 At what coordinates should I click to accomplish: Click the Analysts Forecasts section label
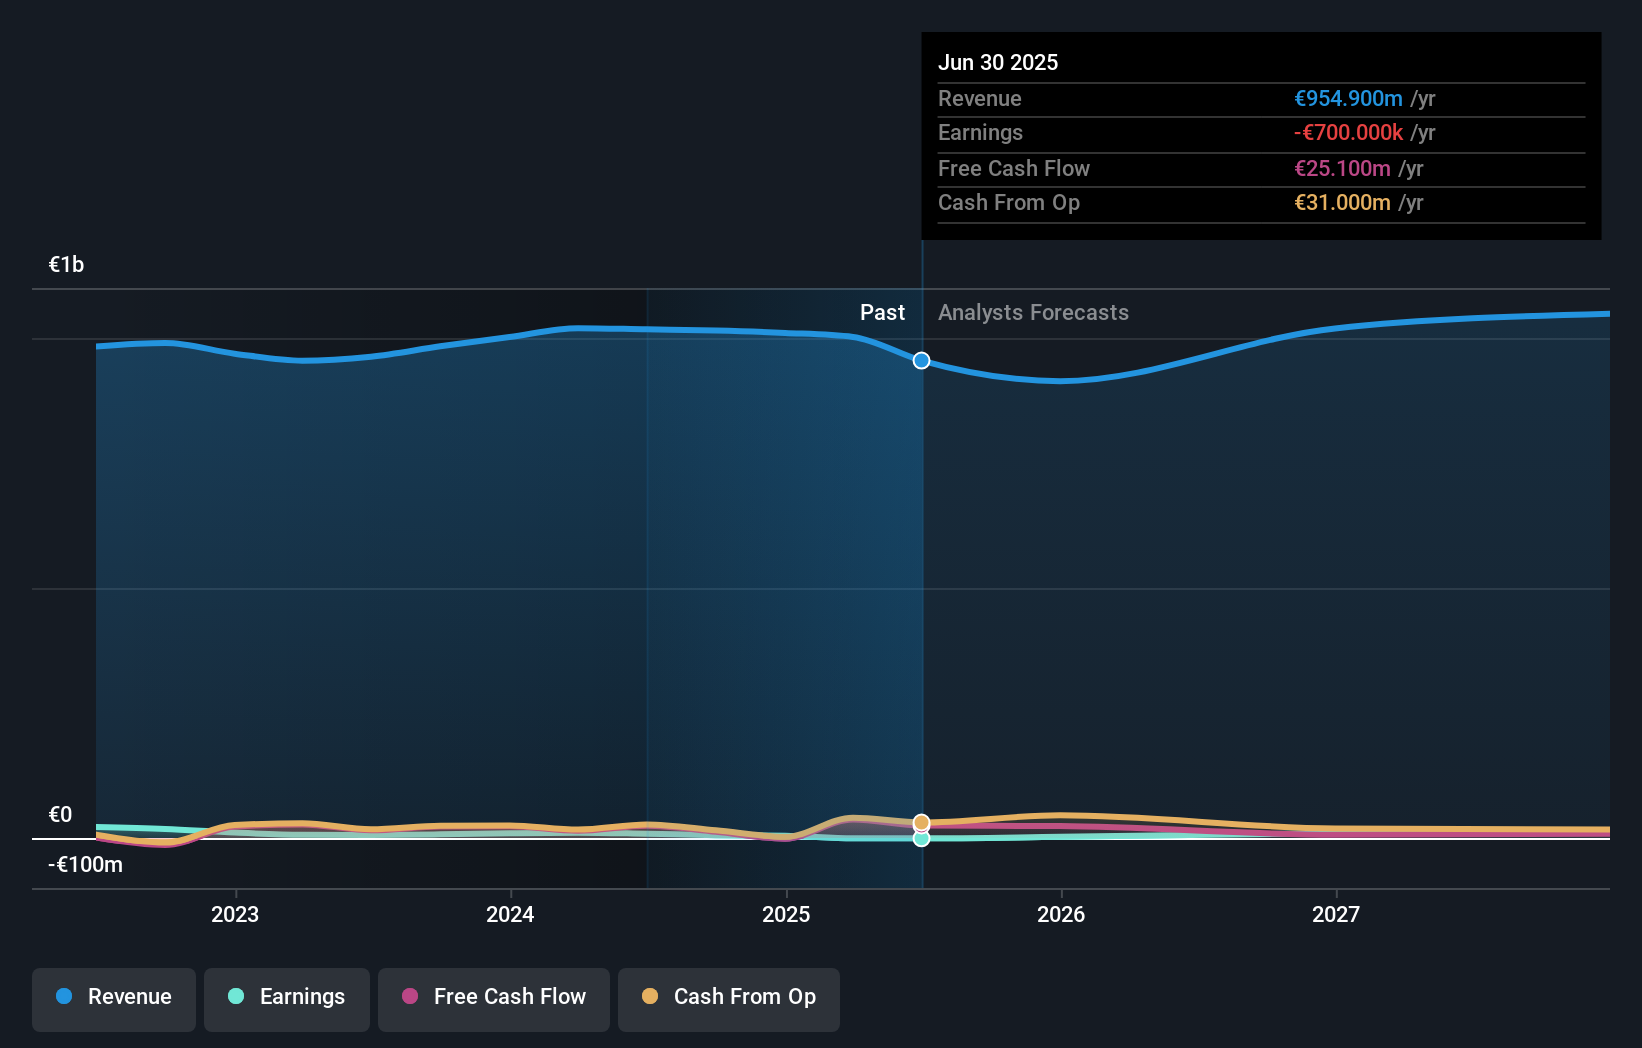(1033, 312)
